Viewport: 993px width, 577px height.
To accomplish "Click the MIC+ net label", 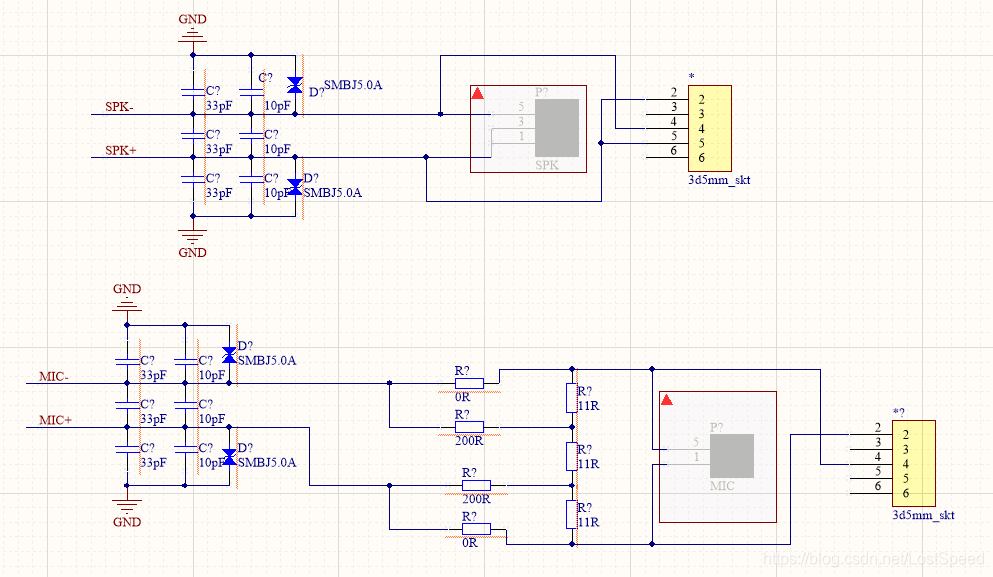I will [55, 420].
